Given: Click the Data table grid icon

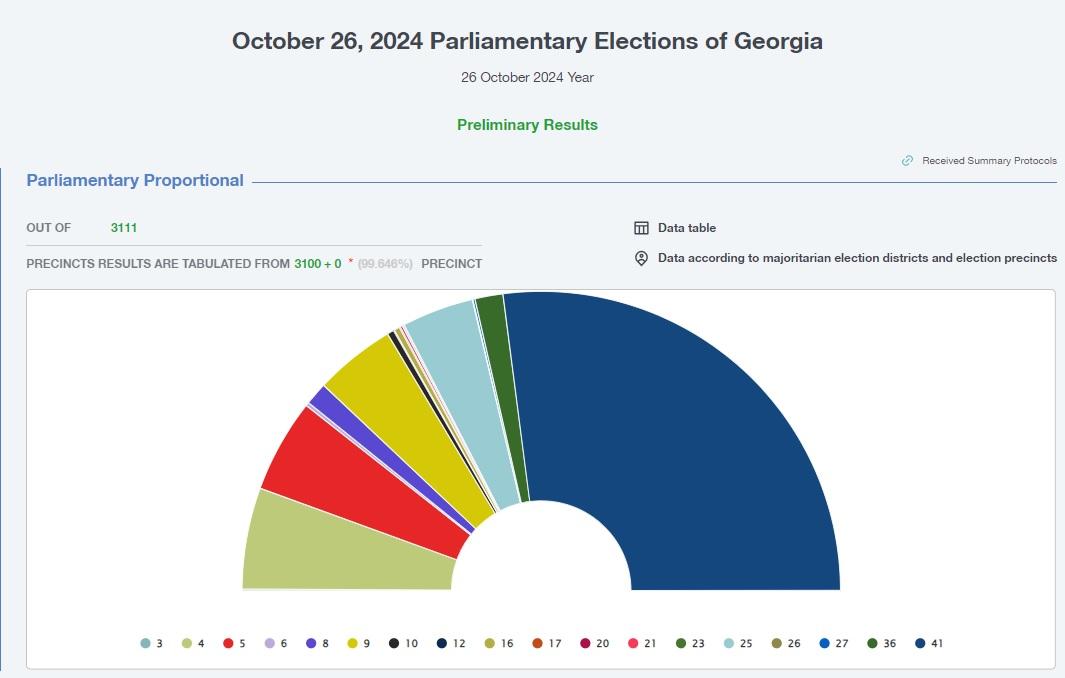Looking at the screenshot, I should coord(641,228).
